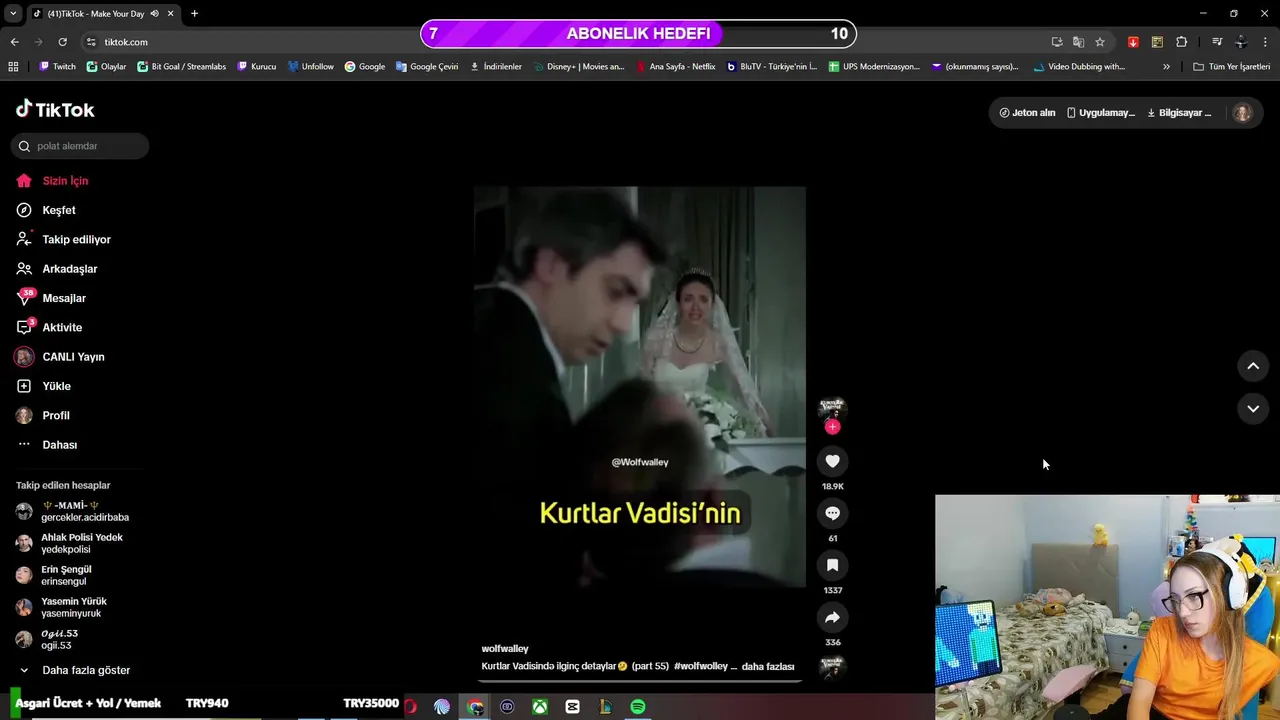Click Jeton alın coins button
Image resolution: width=1280 pixels, height=720 pixels.
coord(1027,113)
